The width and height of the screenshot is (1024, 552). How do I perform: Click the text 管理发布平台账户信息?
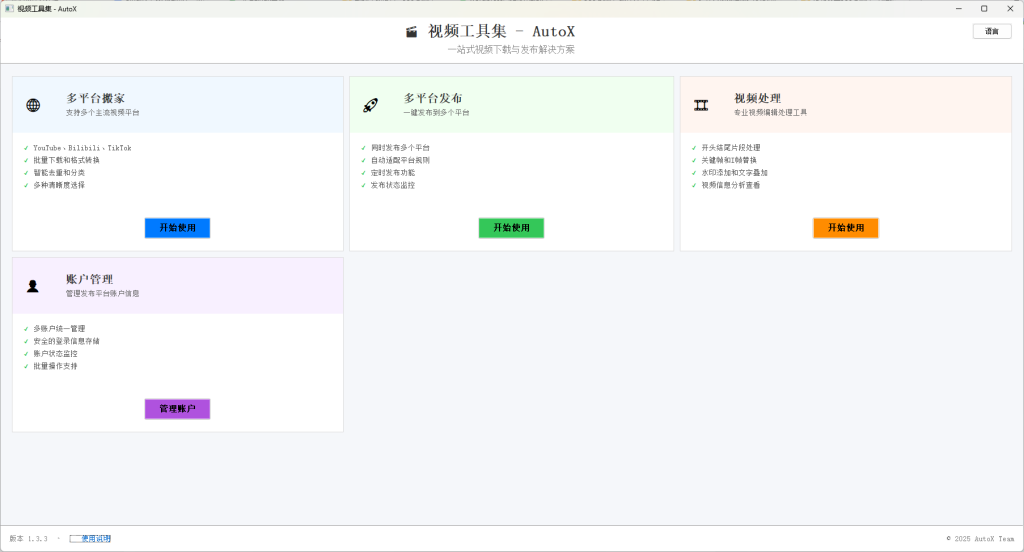pyautogui.click(x=103, y=293)
